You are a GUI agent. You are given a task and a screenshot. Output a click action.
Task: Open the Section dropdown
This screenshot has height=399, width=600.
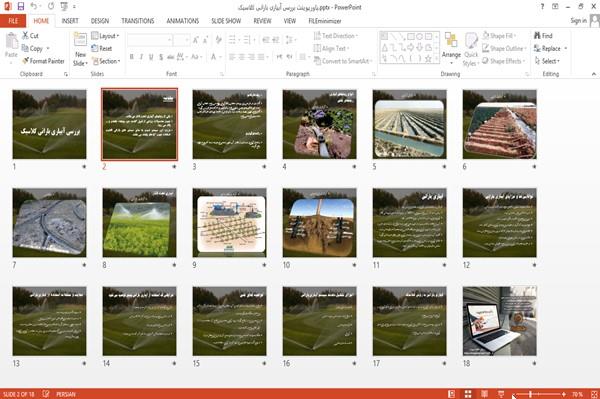pyautogui.click(x=106, y=61)
